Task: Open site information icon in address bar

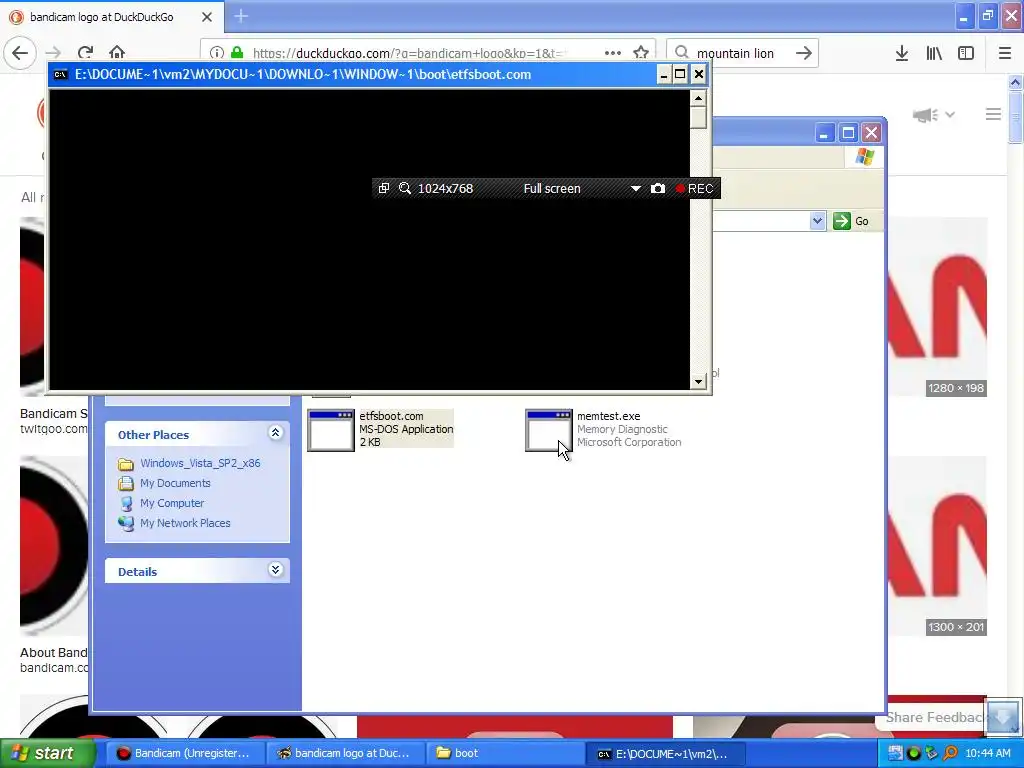Action: point(217,53)
